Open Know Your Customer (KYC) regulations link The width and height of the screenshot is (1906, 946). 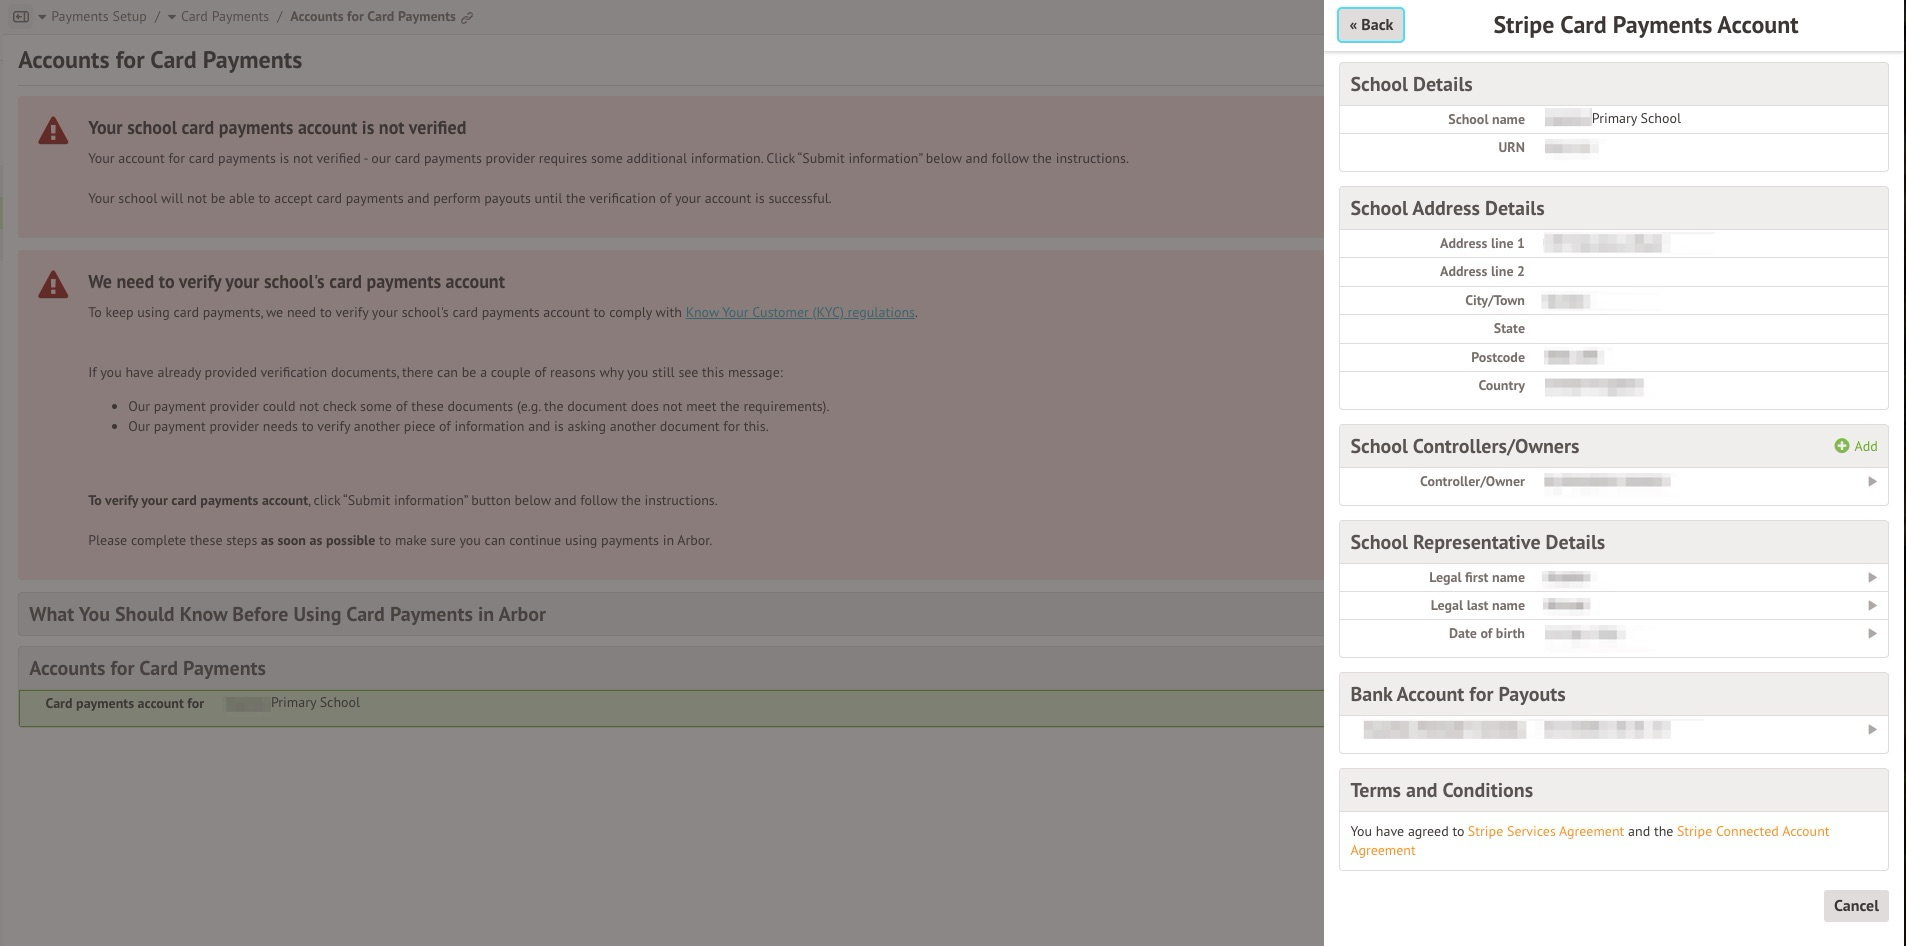click(799, 313)
